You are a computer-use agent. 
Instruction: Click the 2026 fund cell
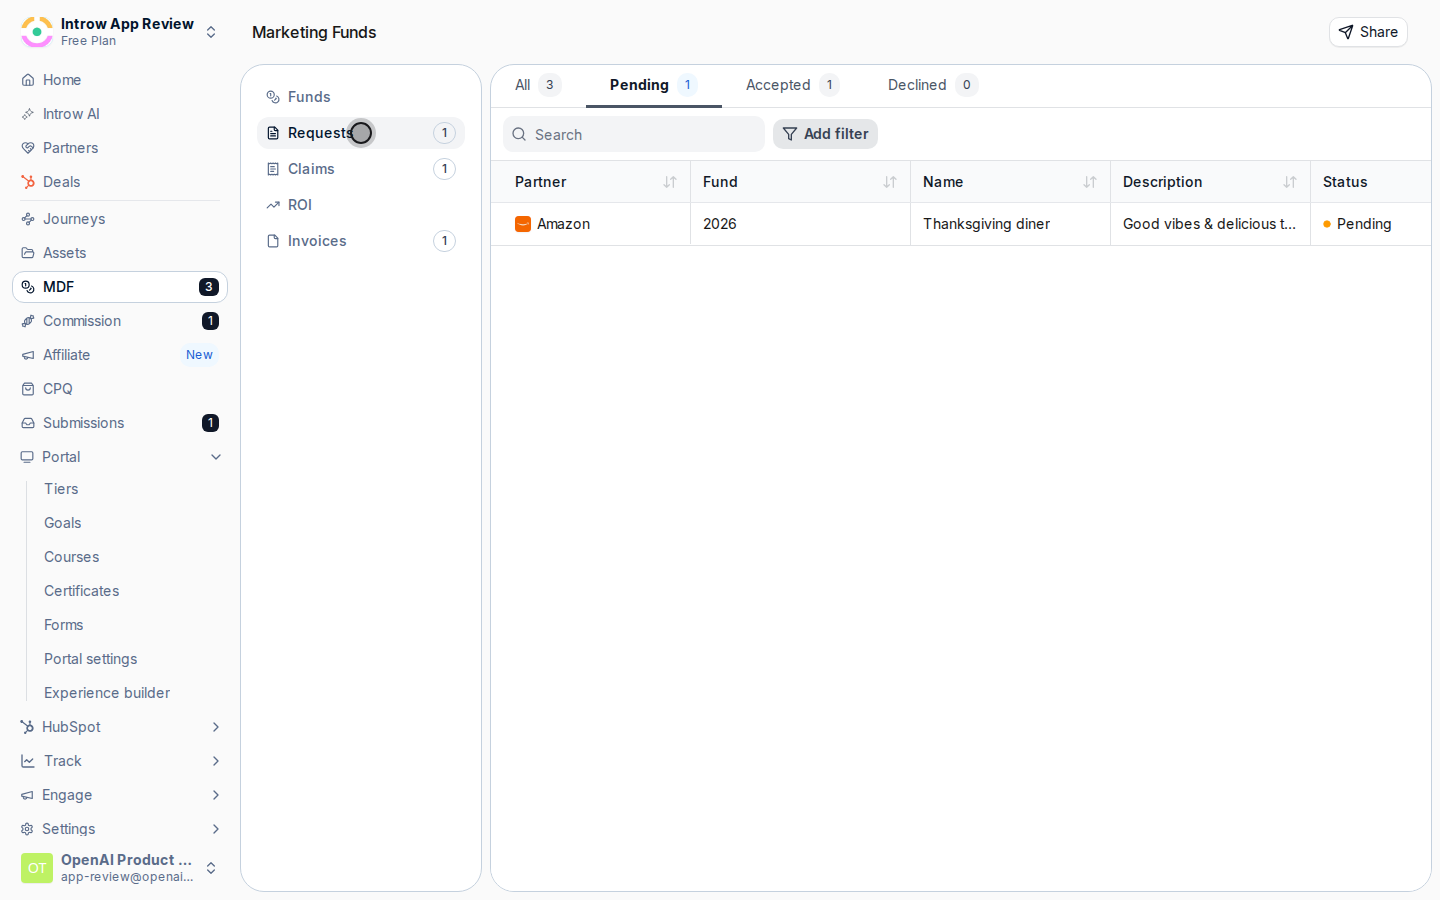click(800, 224)
